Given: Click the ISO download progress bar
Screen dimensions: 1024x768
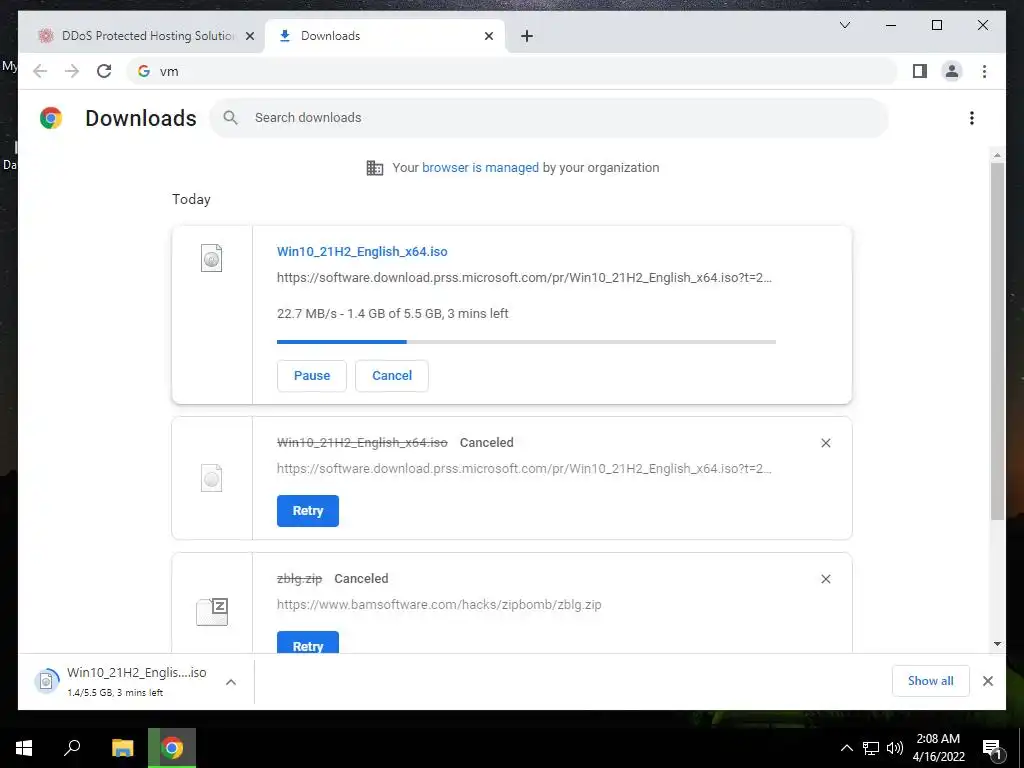Looking at the screenshot, I should [526, 342].
